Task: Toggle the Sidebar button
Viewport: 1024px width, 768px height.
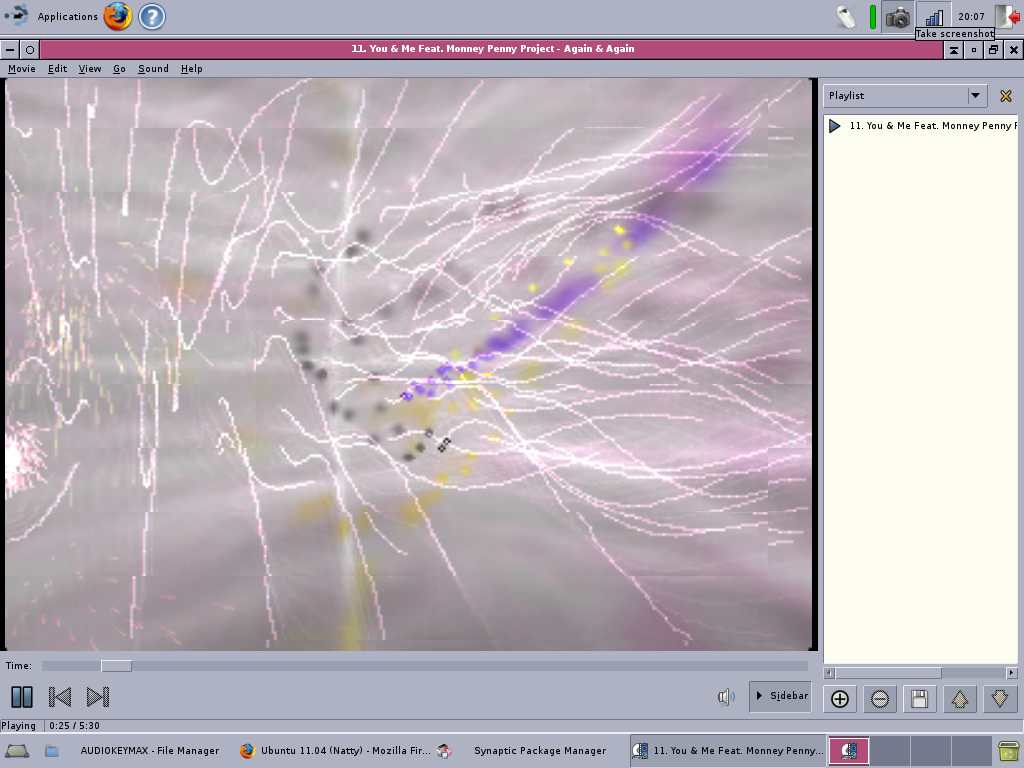Action: 781,696
